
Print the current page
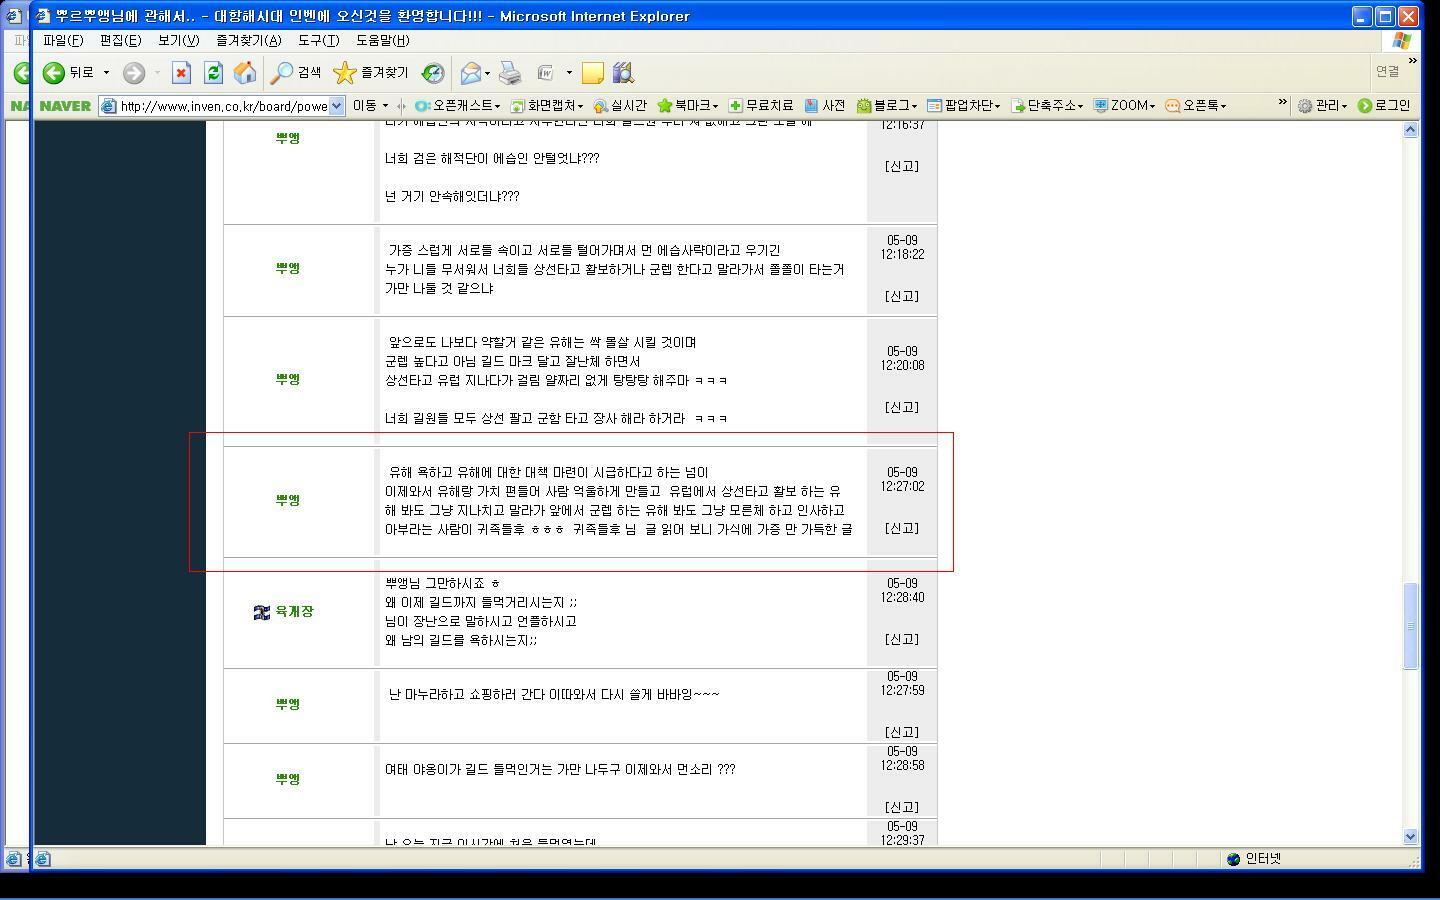[509, 72]
